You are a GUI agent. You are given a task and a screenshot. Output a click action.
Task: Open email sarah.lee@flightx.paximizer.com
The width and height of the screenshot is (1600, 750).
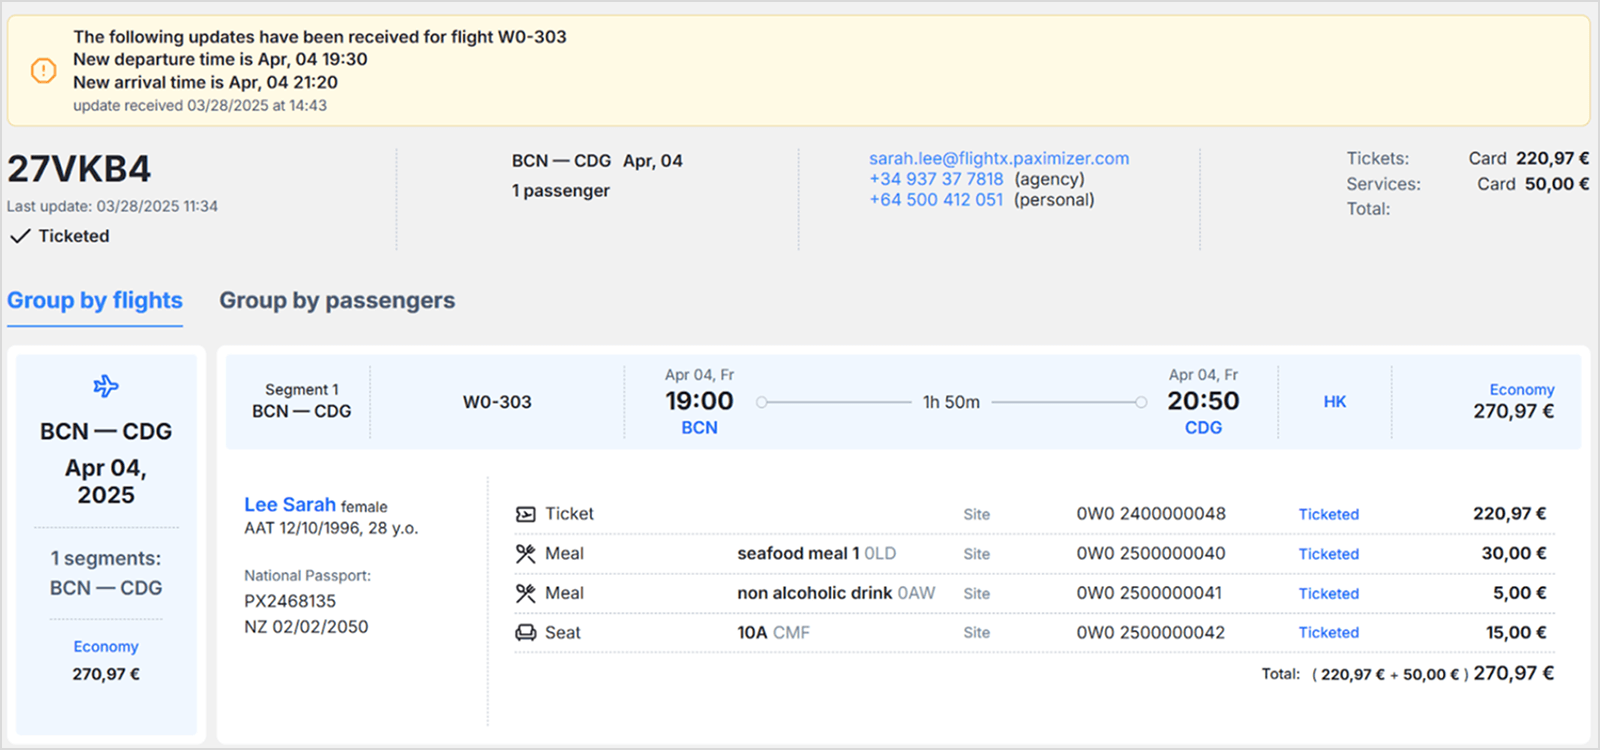point(999,158)
